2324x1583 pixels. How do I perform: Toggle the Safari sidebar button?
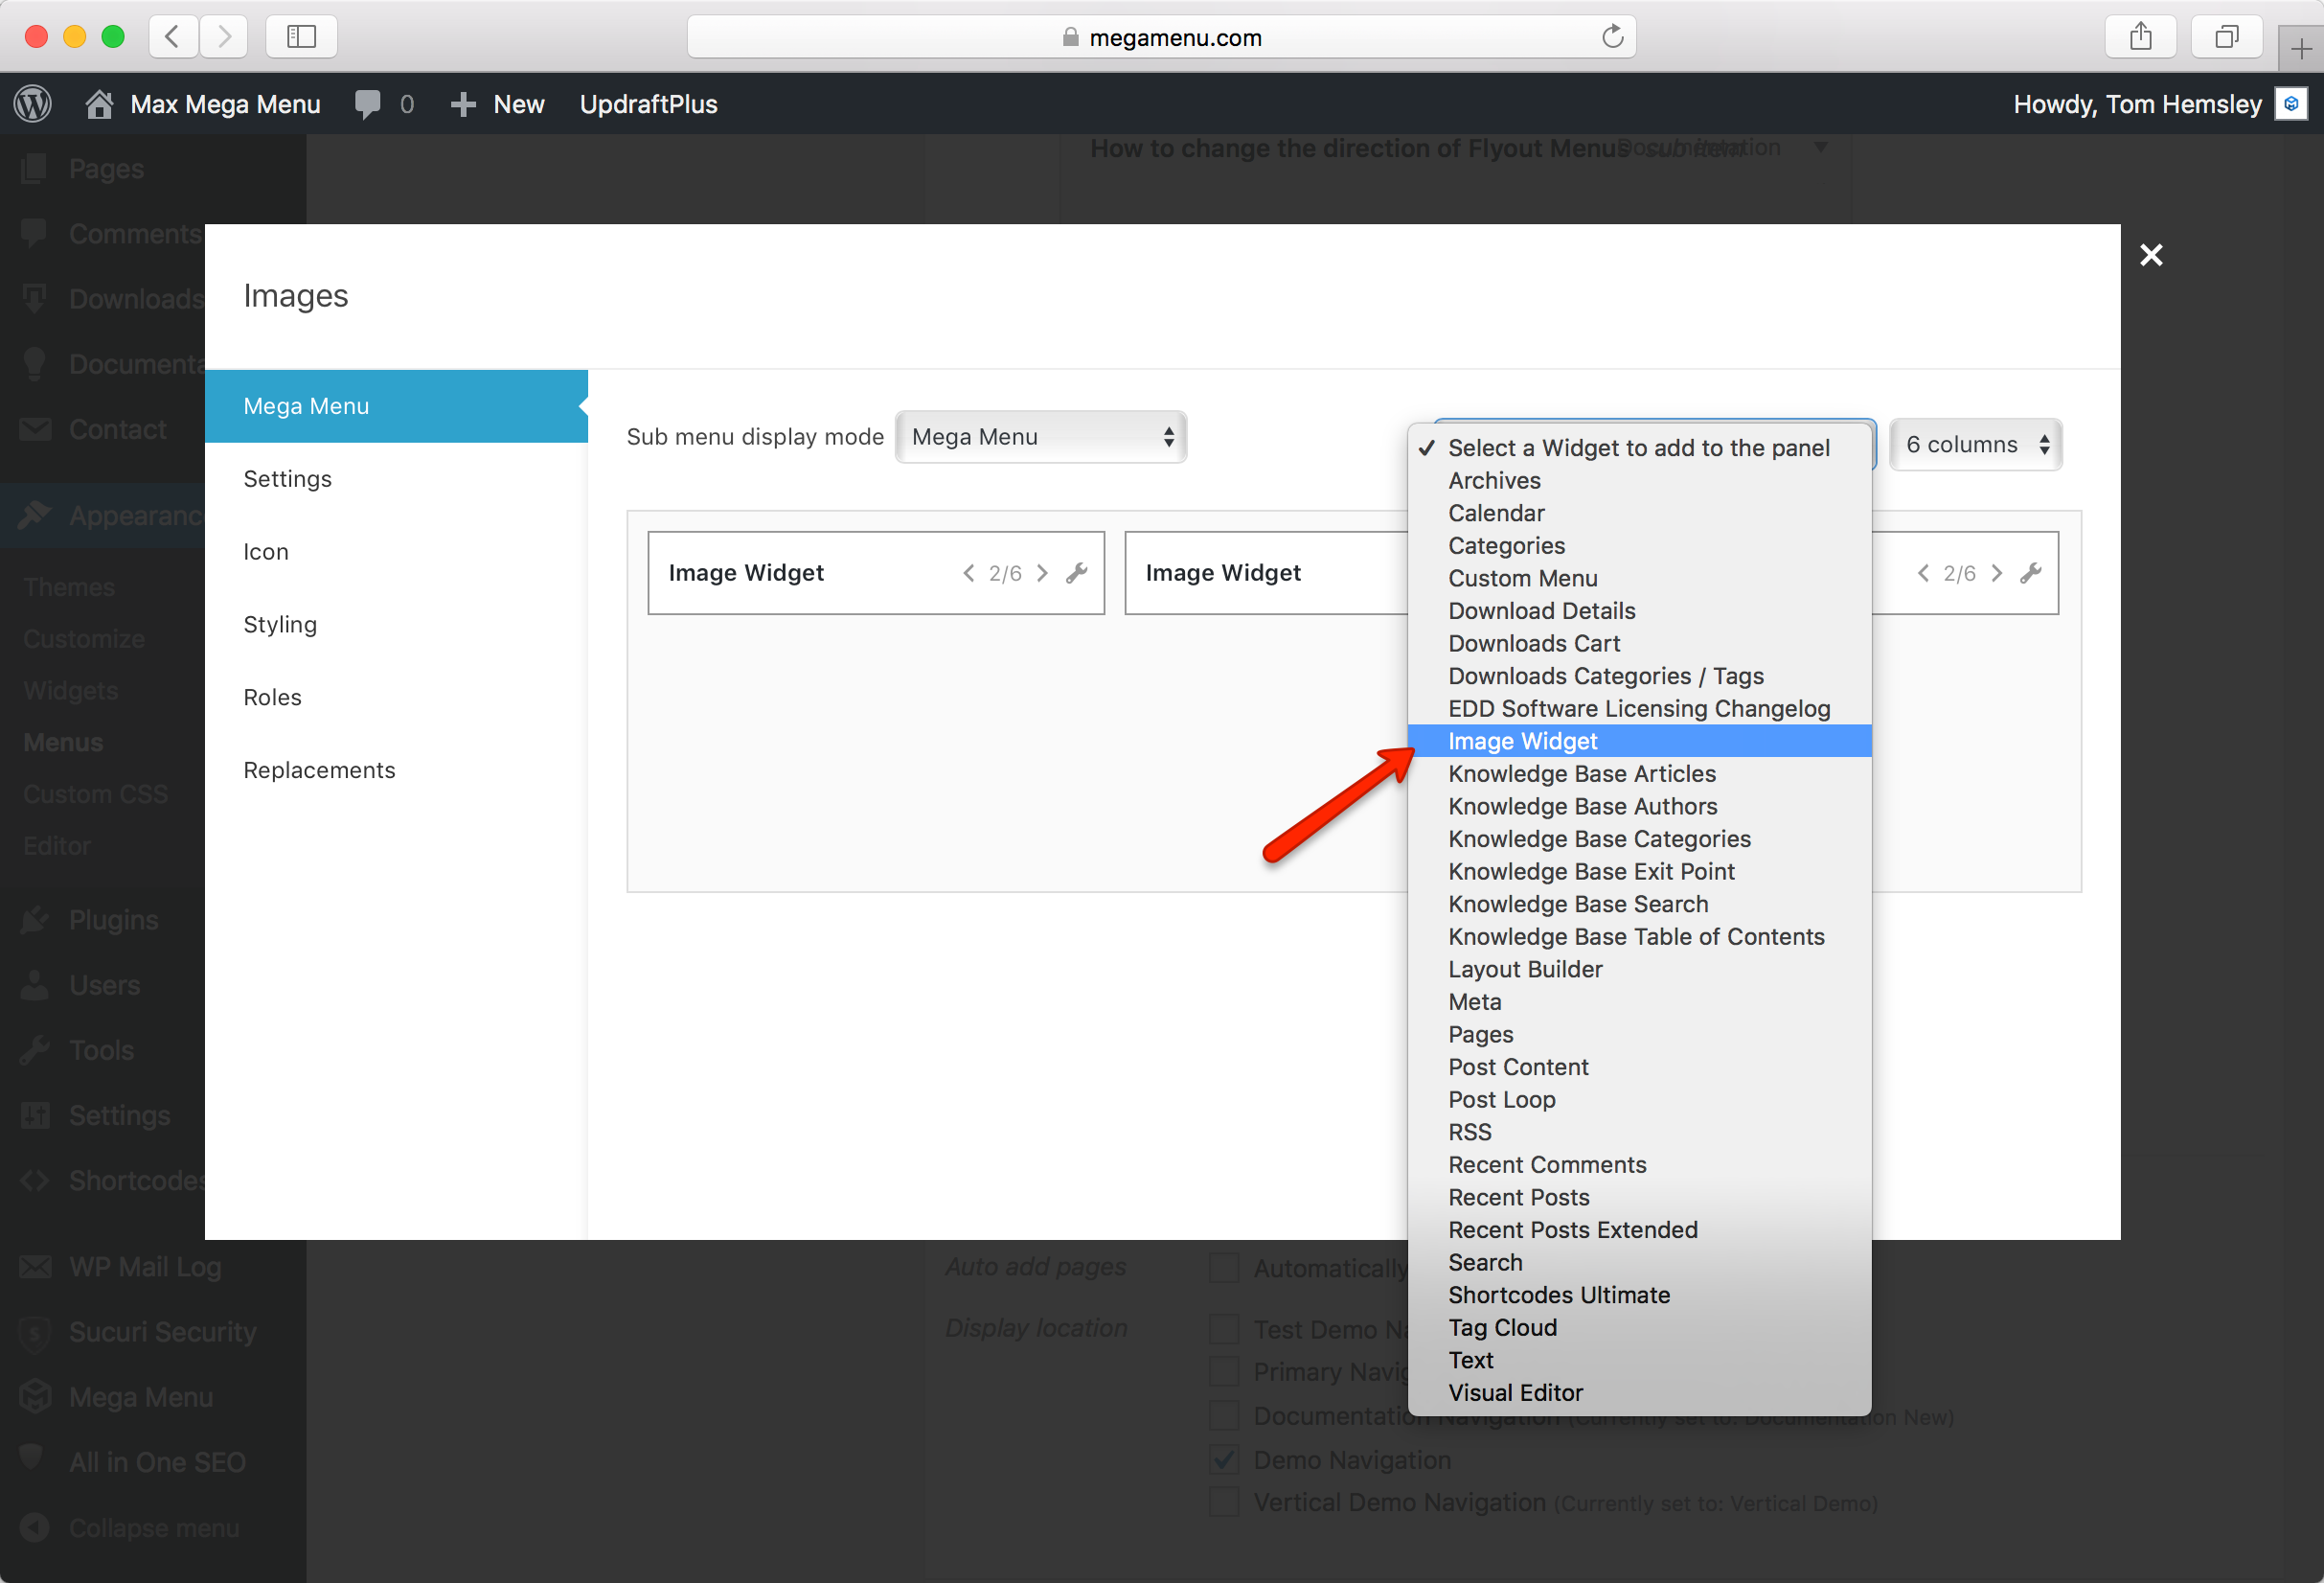pos(301,37)
